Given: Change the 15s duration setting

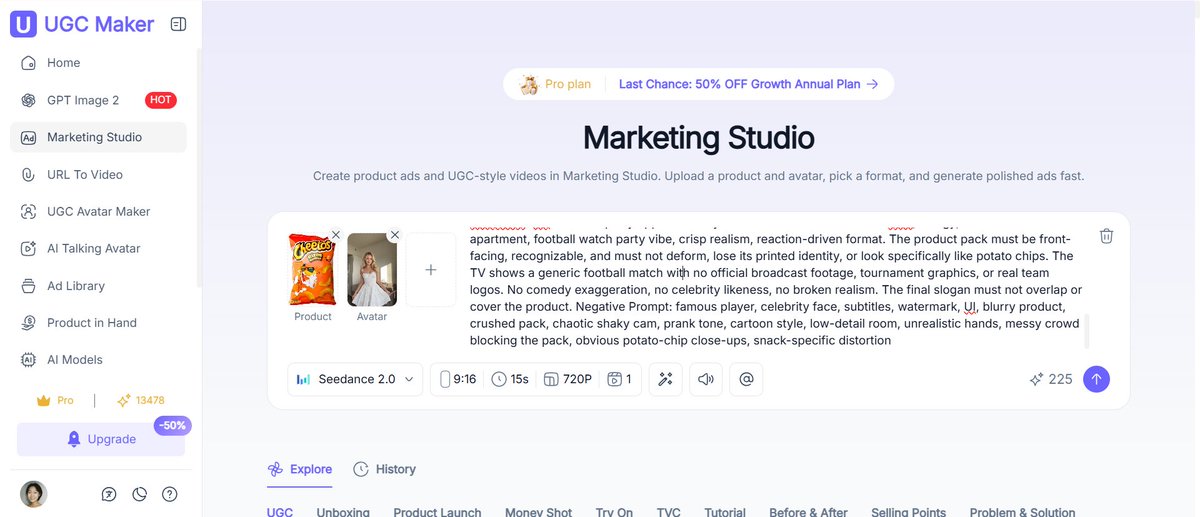Looking at the screenshot, I should coord(510,379).
